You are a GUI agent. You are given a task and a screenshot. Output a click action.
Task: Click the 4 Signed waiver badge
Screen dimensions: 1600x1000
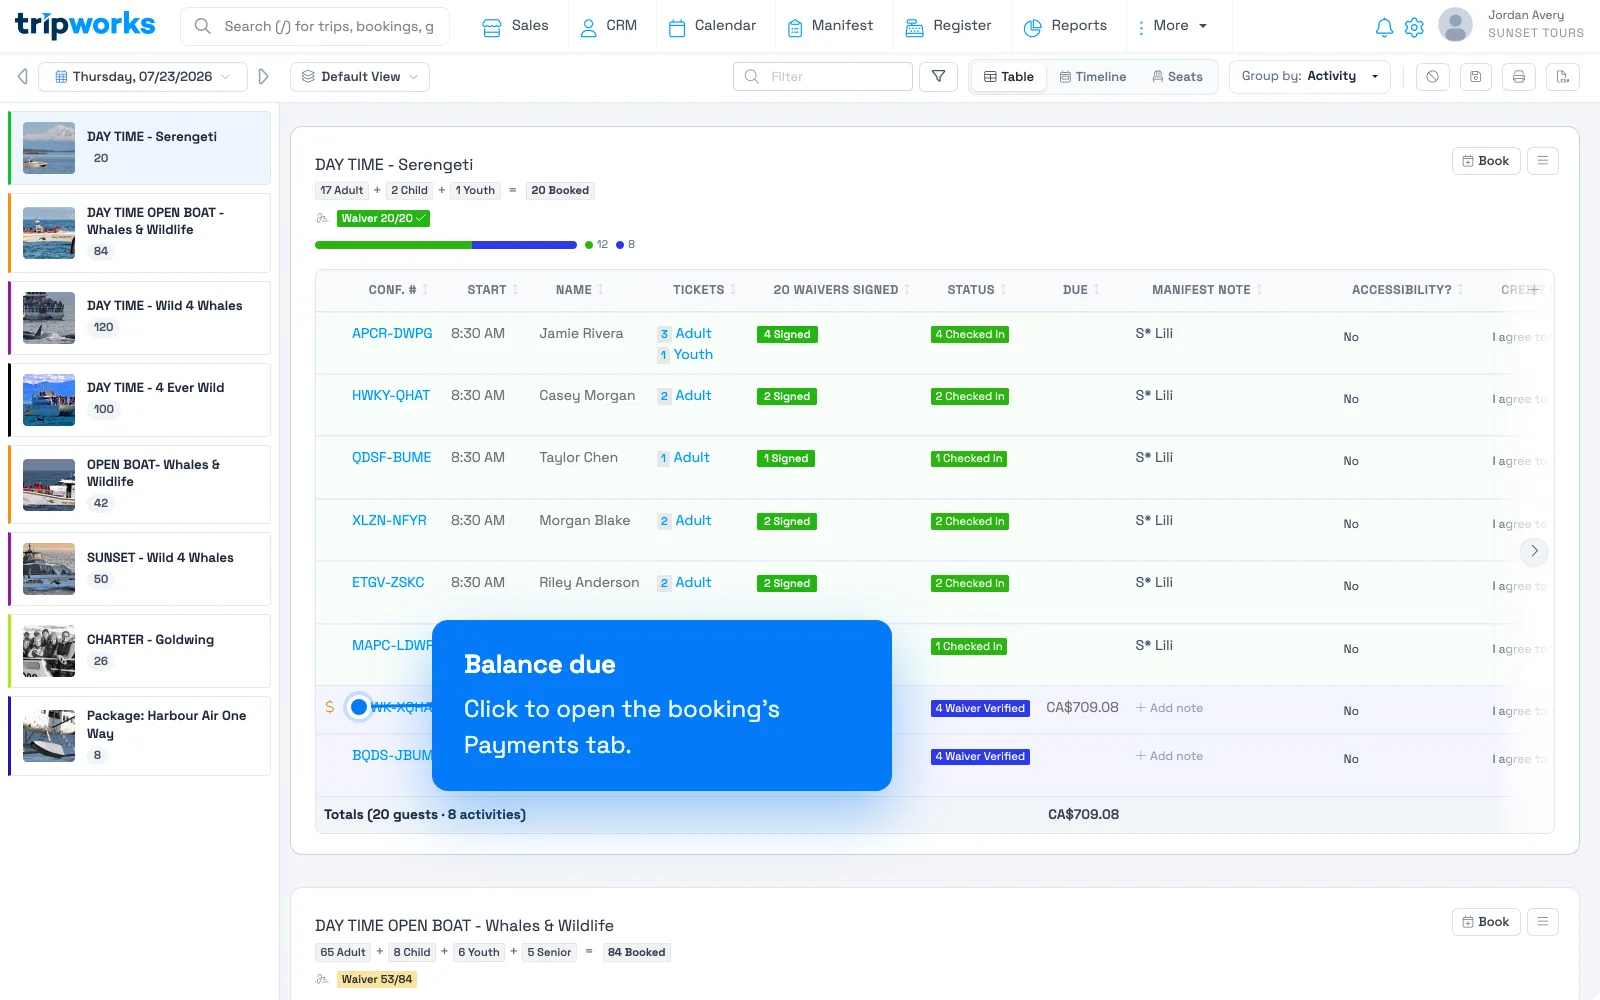coord(787,335)
